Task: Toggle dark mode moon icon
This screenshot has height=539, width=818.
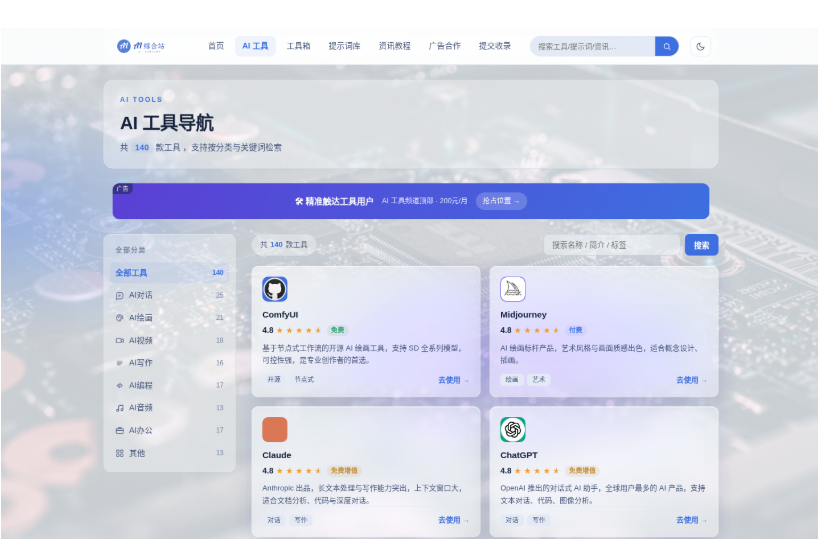Action: point(700,46)
